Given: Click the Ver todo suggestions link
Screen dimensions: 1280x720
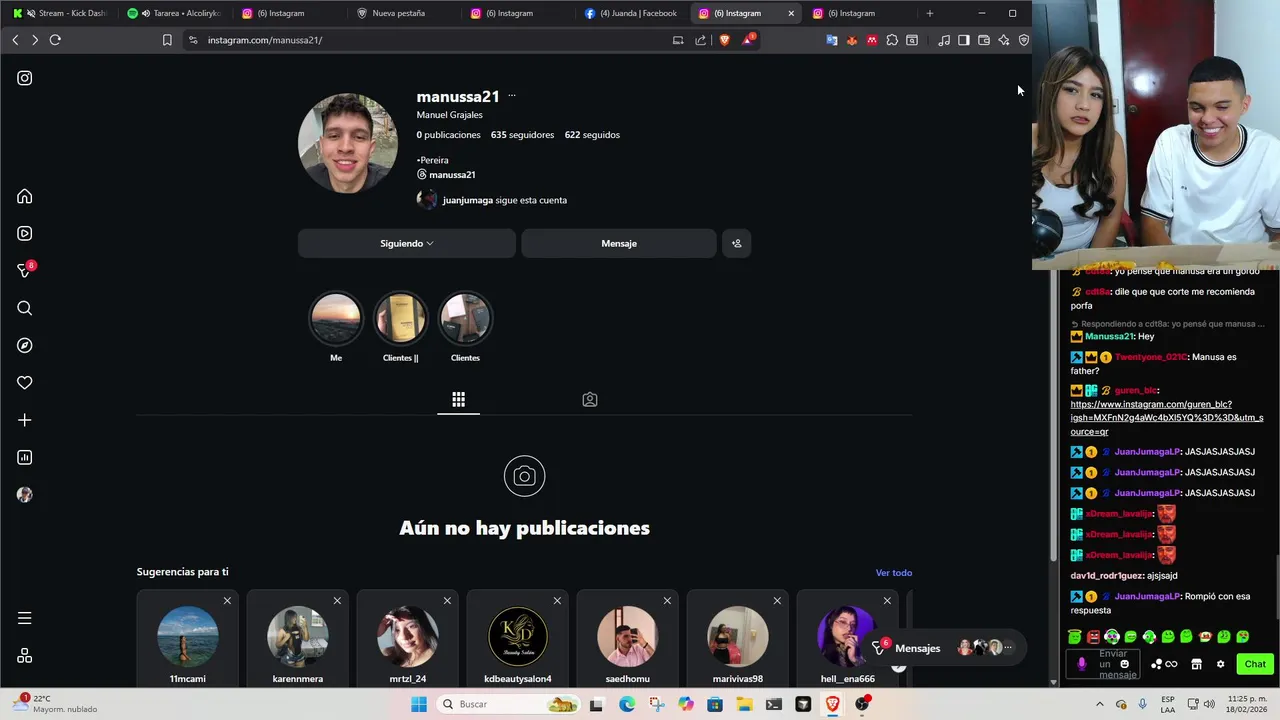Looking at the screenshot, I should pos(893,573).
